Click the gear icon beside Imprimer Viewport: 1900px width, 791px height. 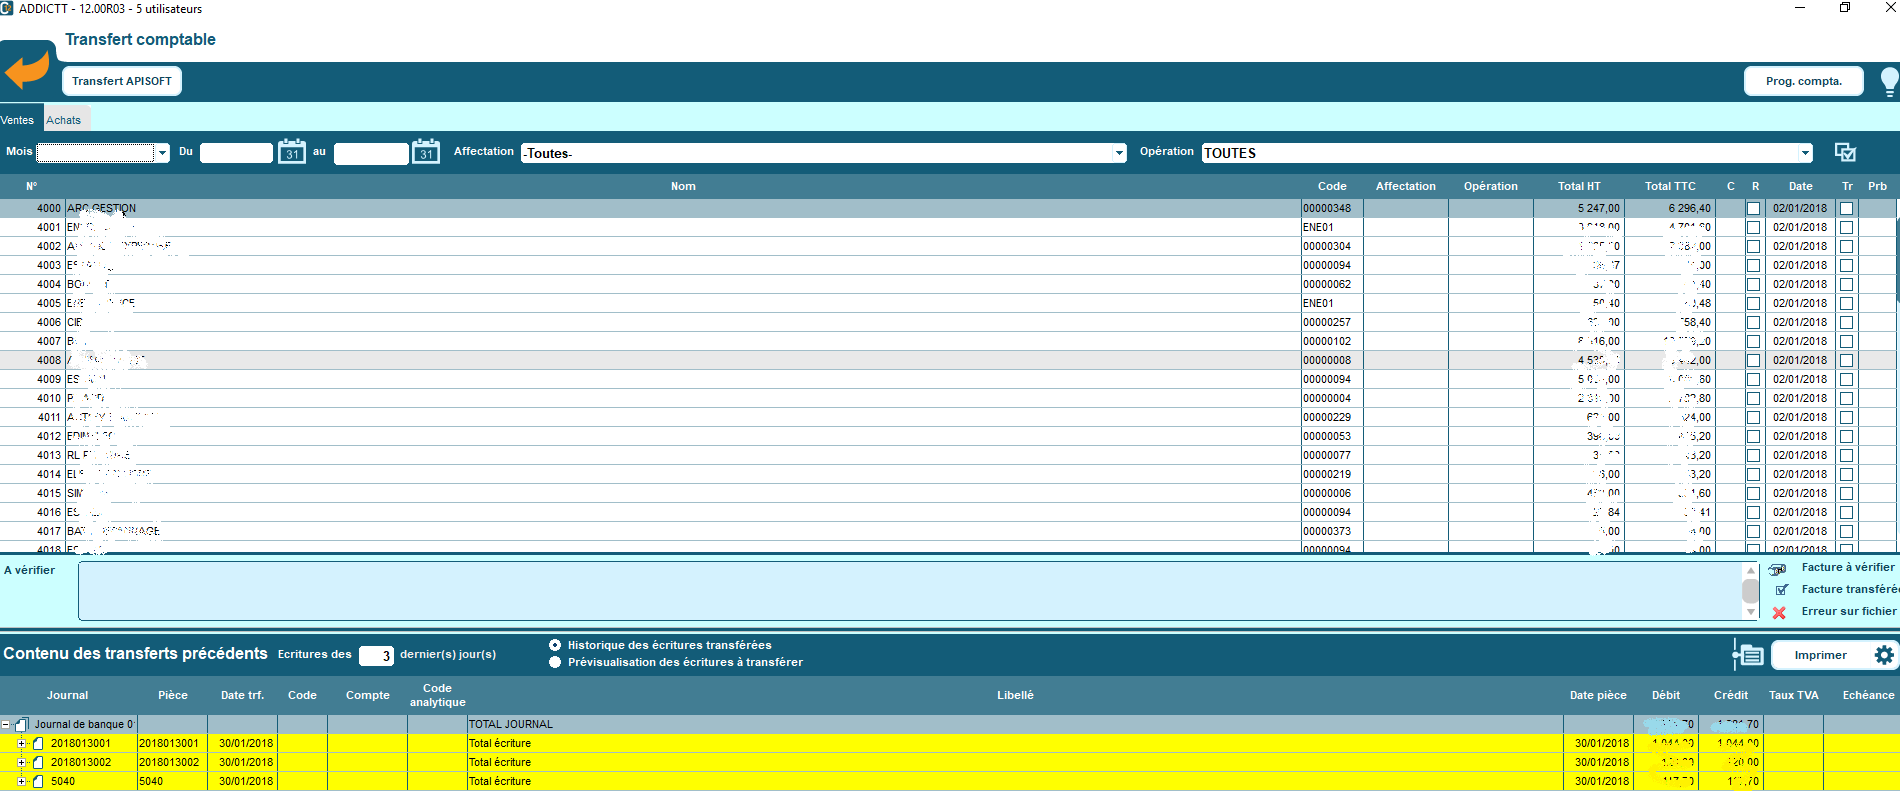coord(1884,655)
